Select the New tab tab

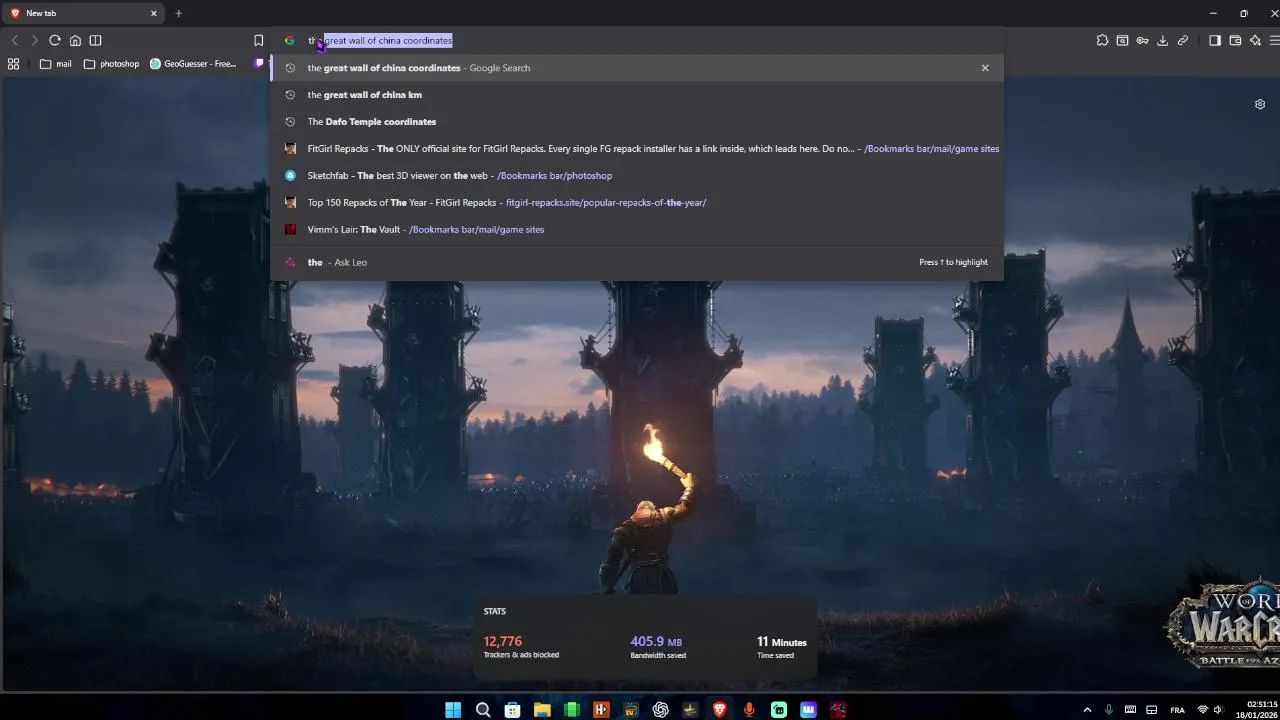click(83, 13)
